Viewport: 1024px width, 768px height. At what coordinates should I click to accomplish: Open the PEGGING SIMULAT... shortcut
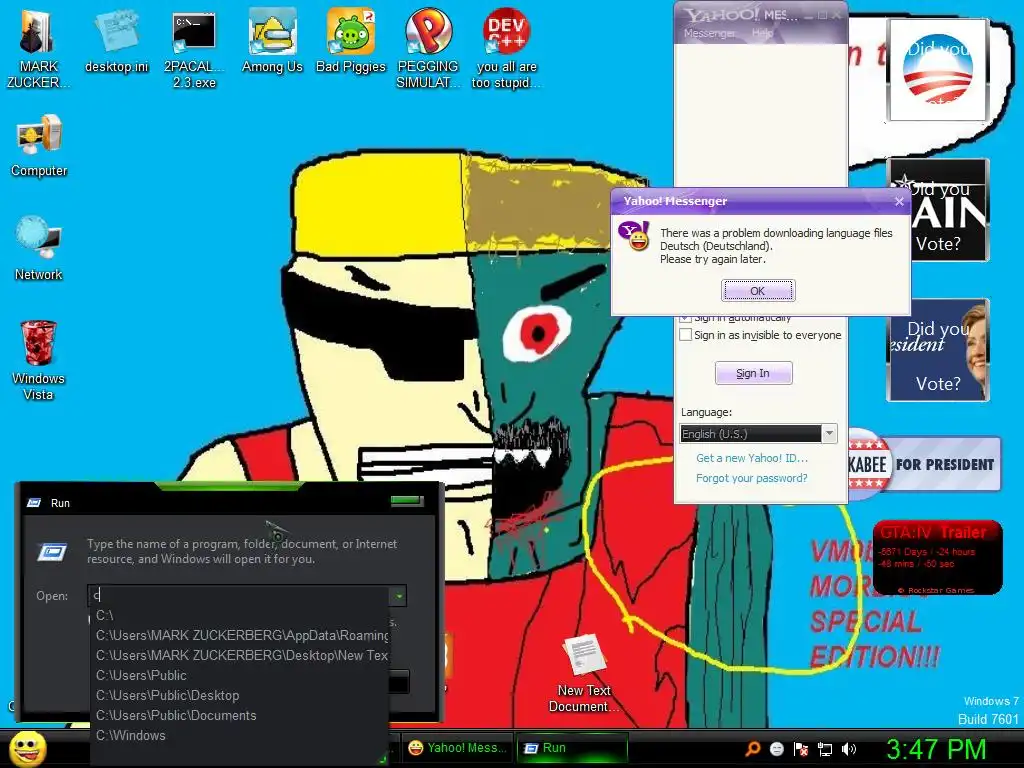click(x=428, y=49)
